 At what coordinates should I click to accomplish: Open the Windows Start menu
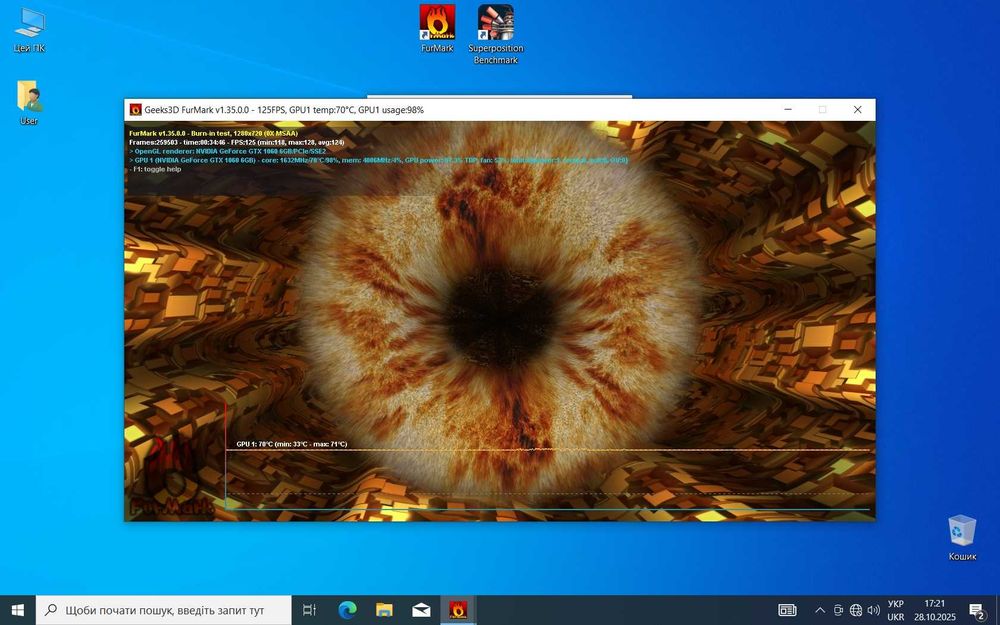(x=18, y=610)
